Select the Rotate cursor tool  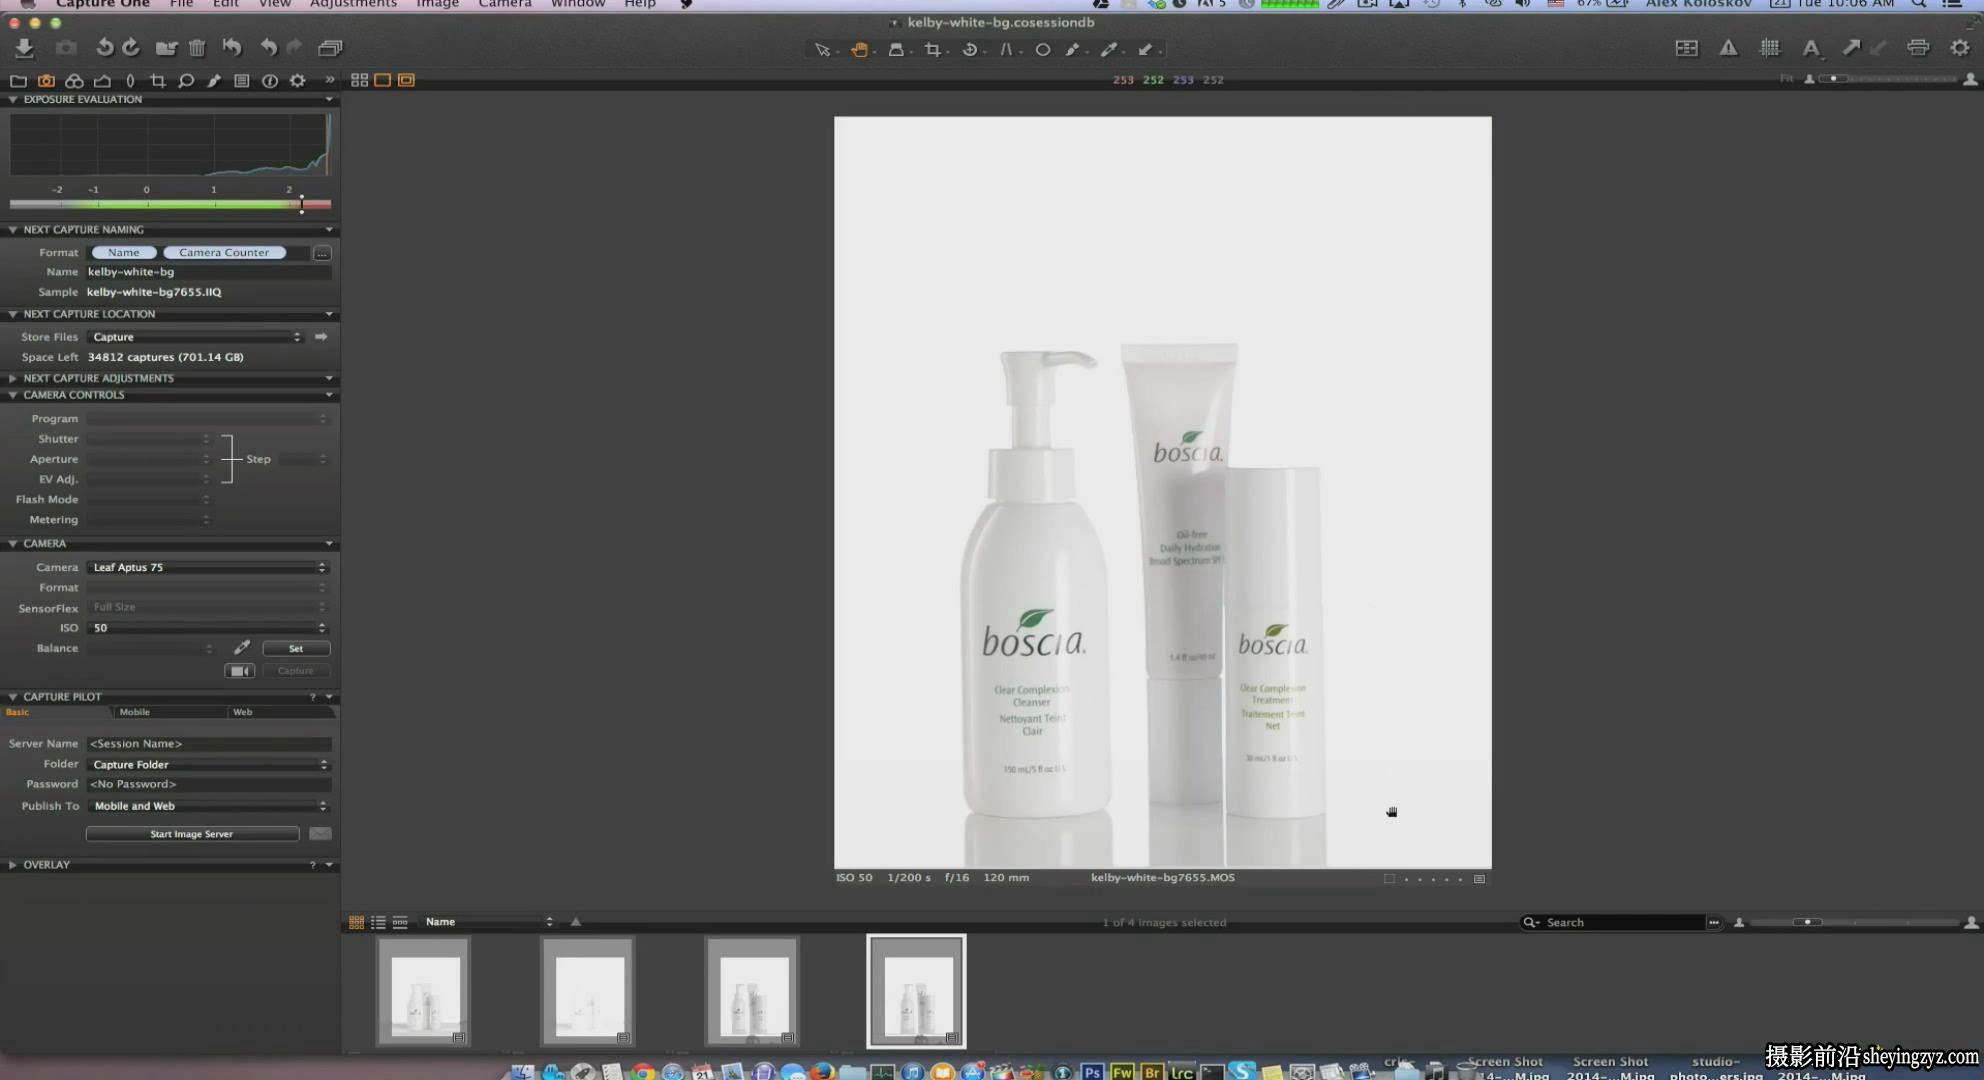(x=970, y=49)
